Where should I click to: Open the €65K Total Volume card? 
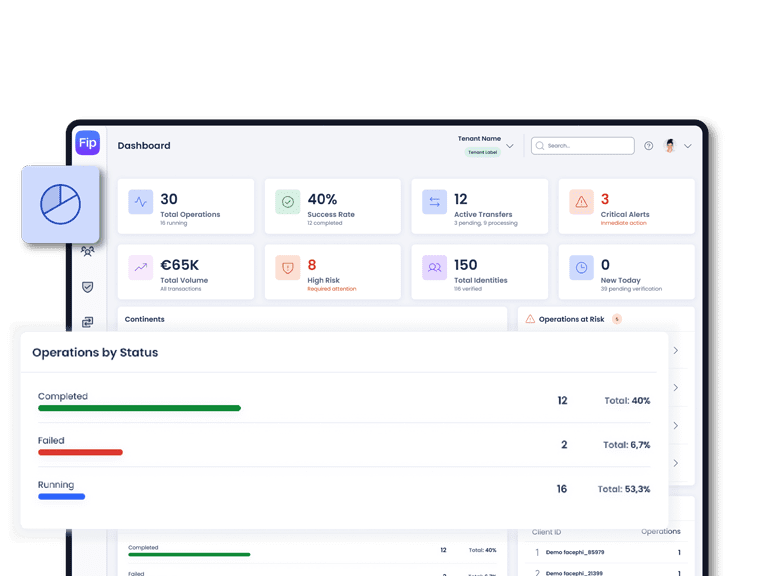(186, 272)
